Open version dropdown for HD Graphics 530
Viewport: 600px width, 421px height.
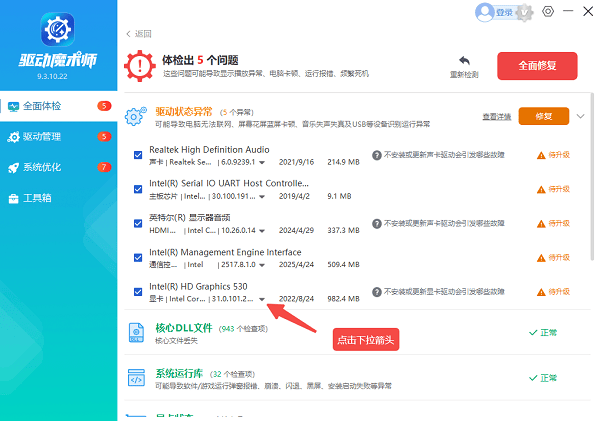pos(262,299)
